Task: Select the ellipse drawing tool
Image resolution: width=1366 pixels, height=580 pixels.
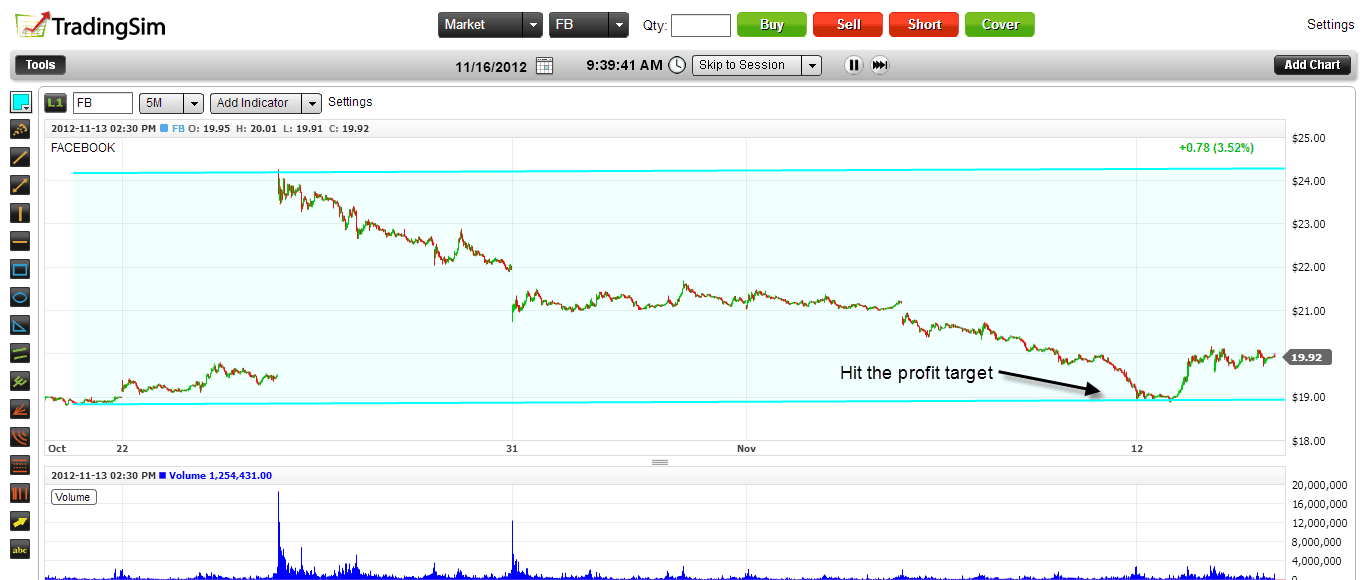Action: (20, 297)
